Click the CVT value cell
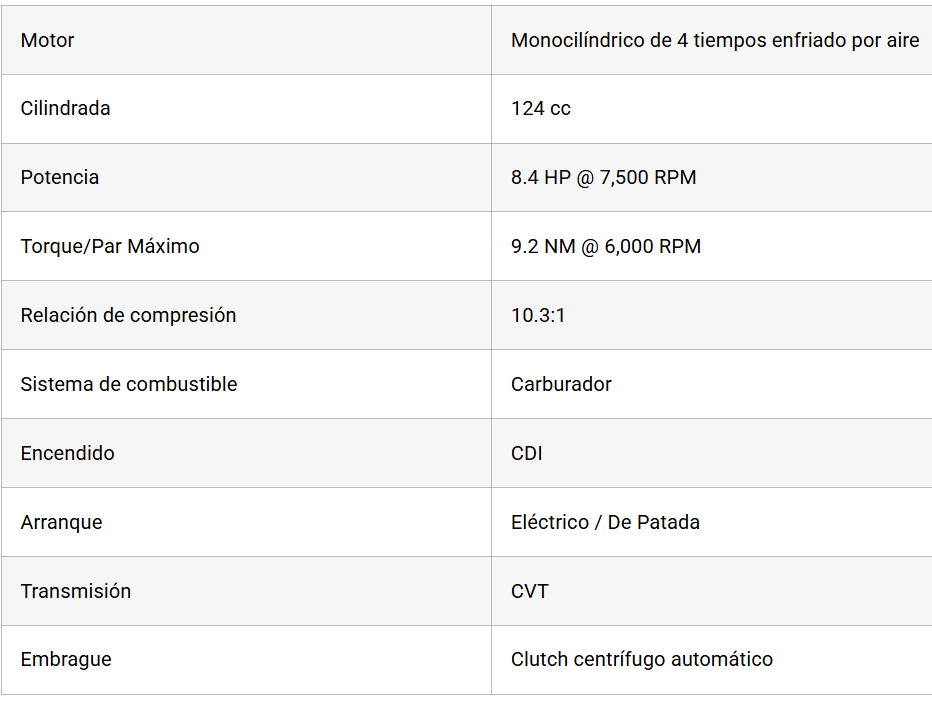 click(530, 591)
